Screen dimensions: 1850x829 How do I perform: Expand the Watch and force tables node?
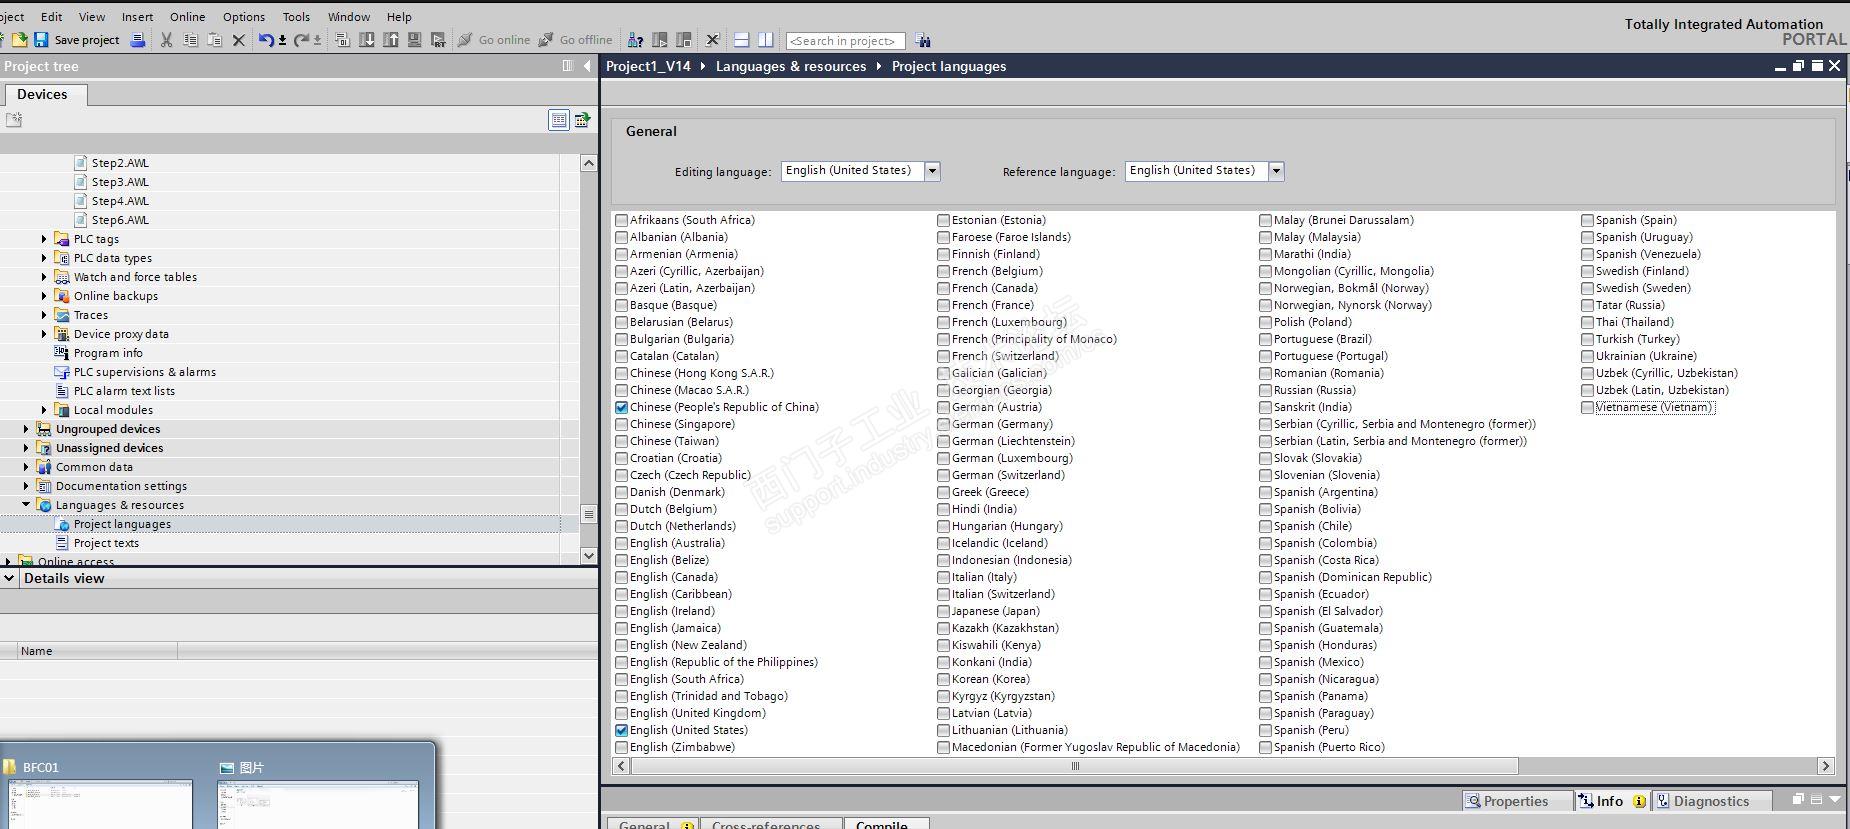click(x=44, y=277)
